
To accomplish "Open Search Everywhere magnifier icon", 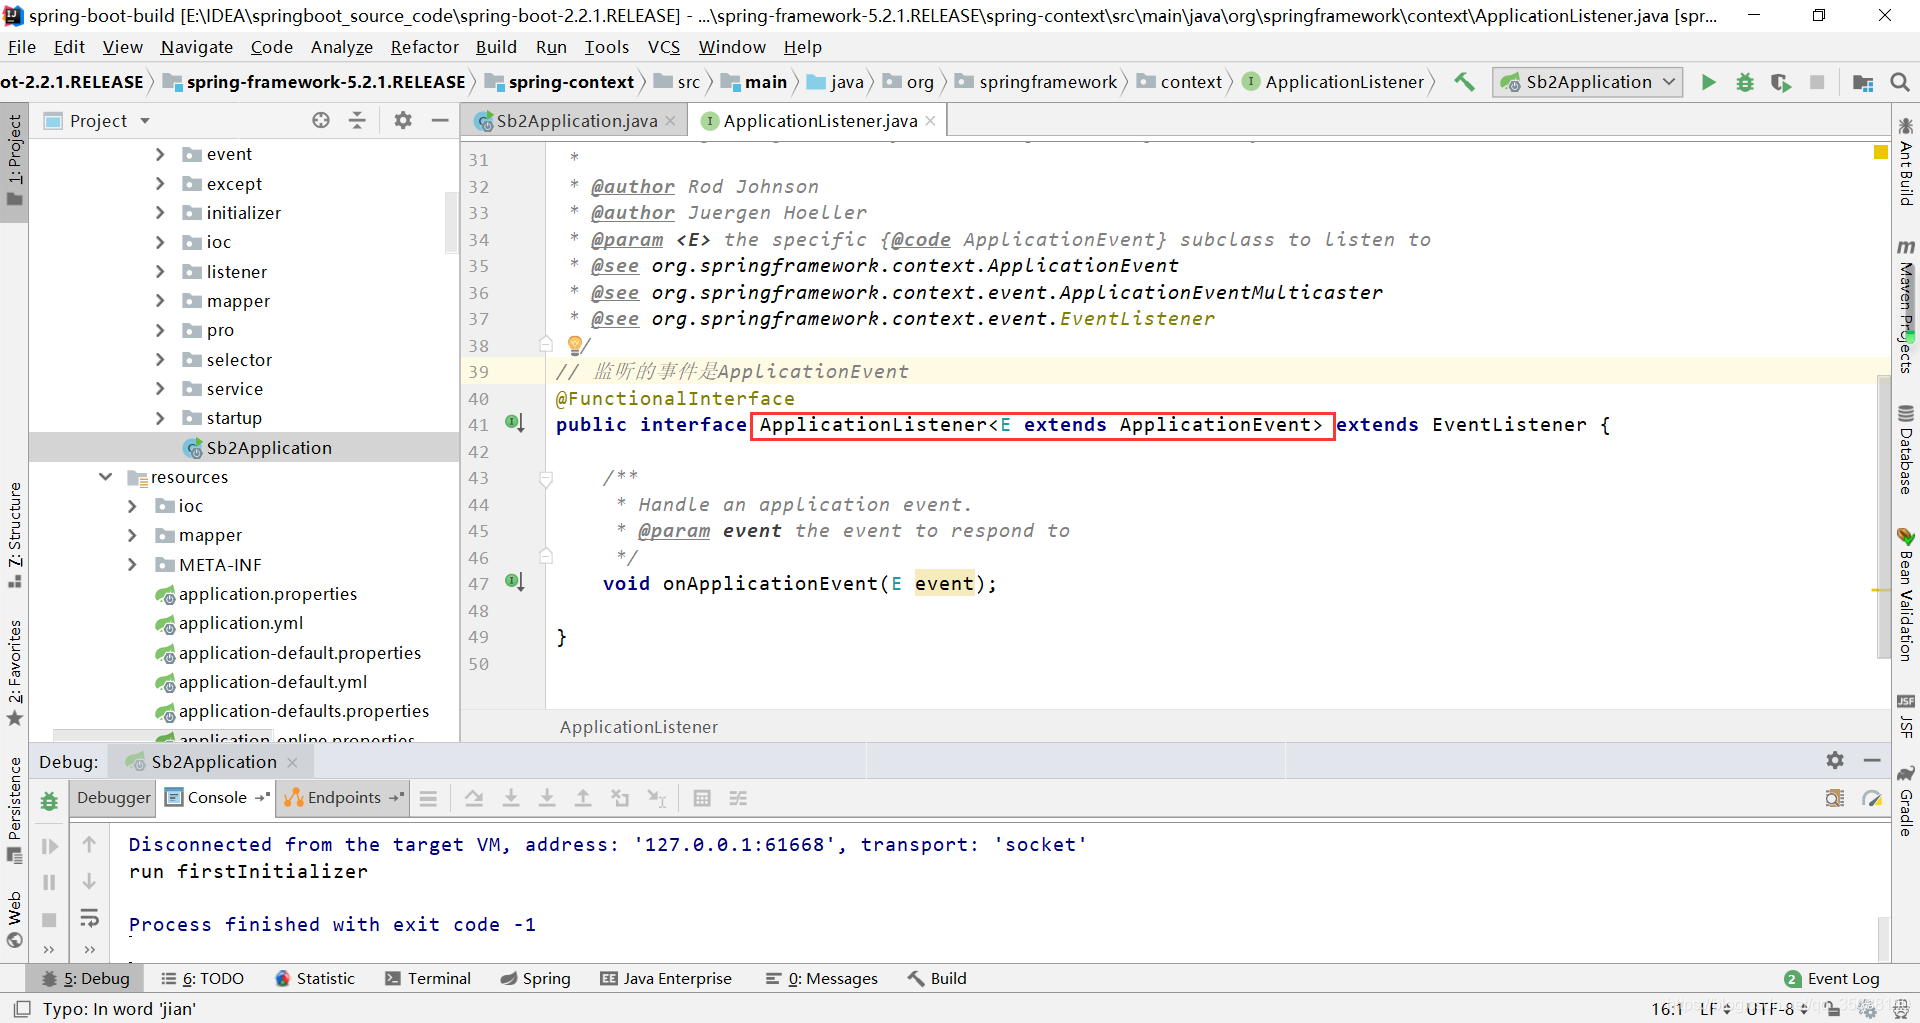I will (x=1900, y=82).
